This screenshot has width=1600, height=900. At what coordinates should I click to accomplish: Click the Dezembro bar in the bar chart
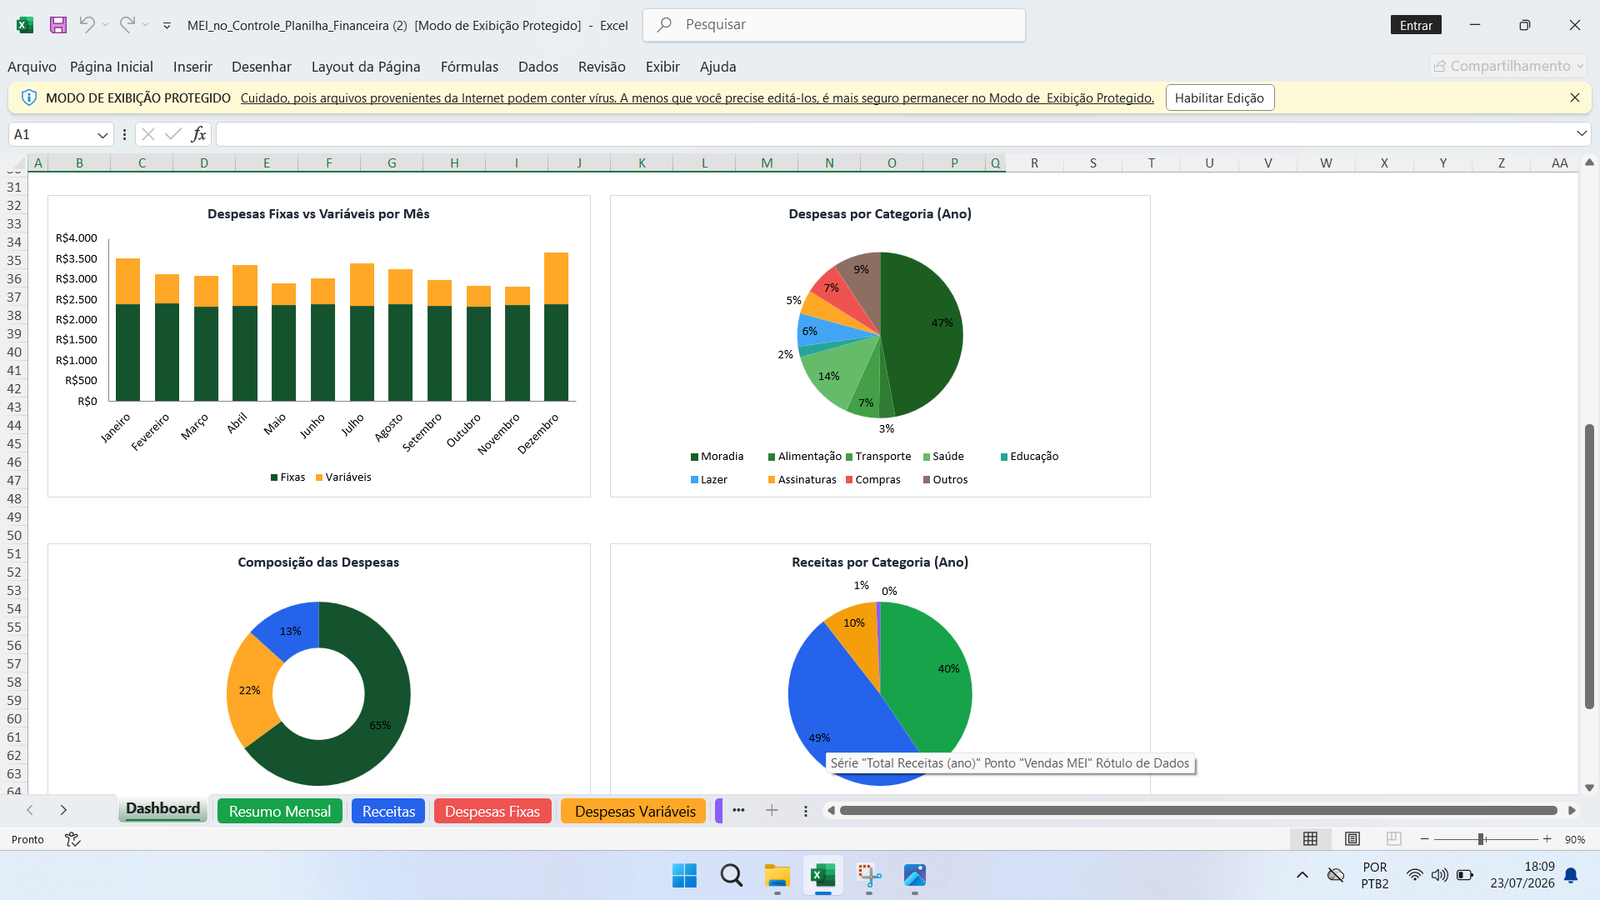[556, 327]
